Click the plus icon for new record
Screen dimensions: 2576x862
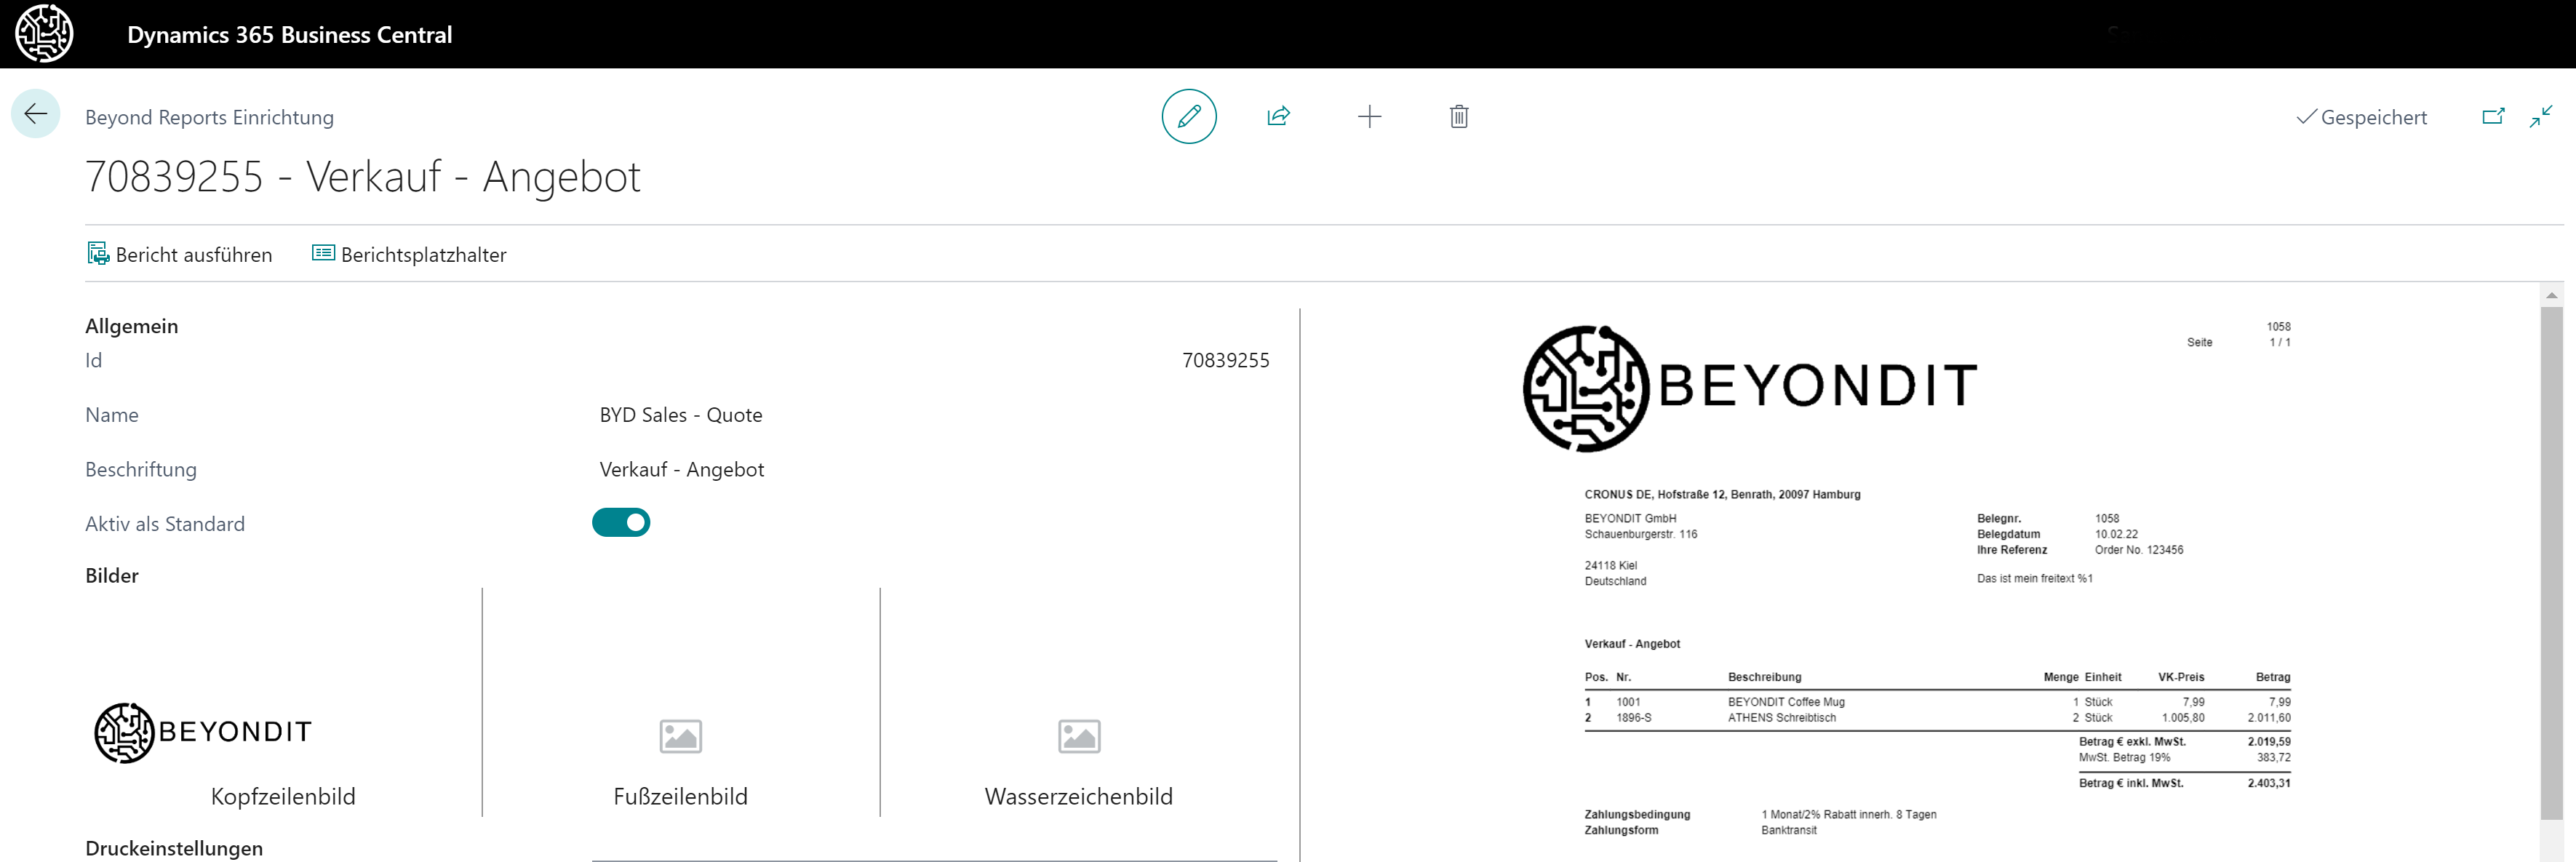pyautogui.click(x=1369, y=116)
